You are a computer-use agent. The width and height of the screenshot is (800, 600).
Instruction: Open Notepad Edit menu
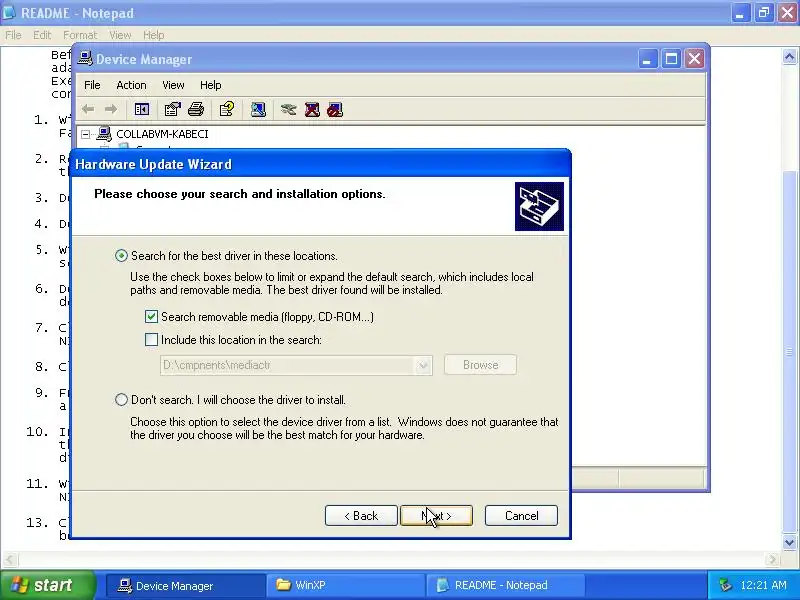tap(42, 35)
